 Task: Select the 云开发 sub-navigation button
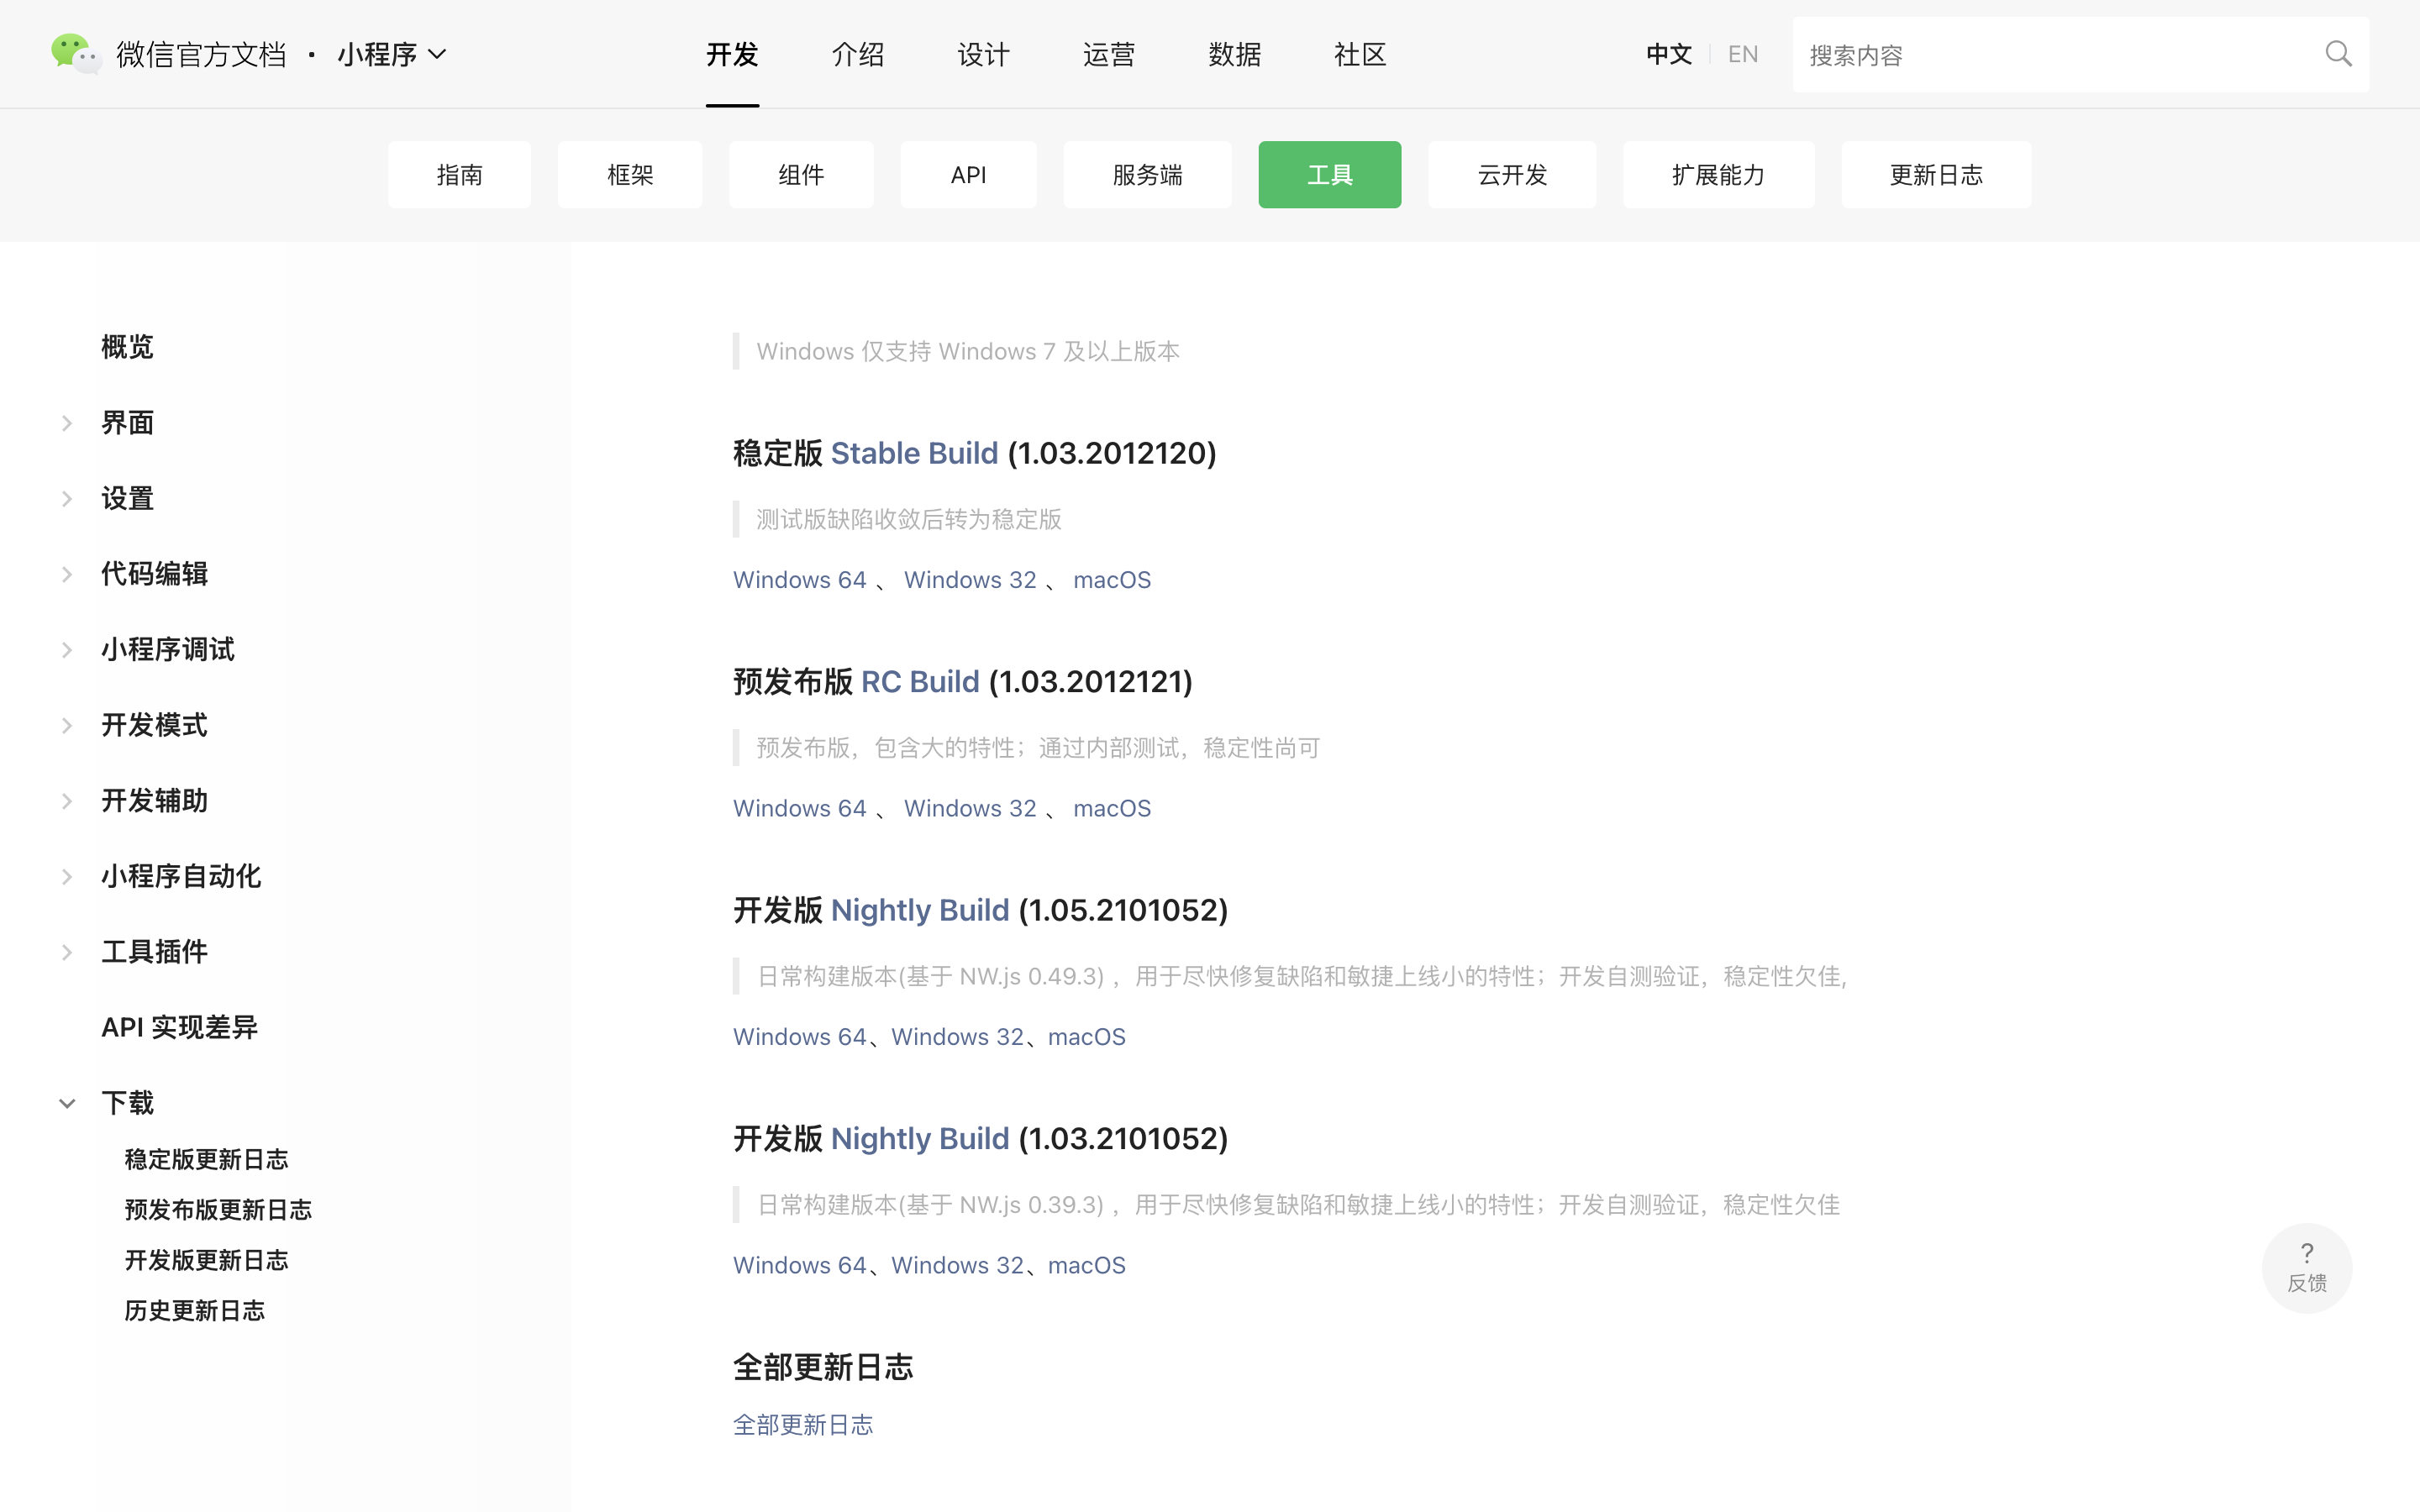coord(1512,175)
